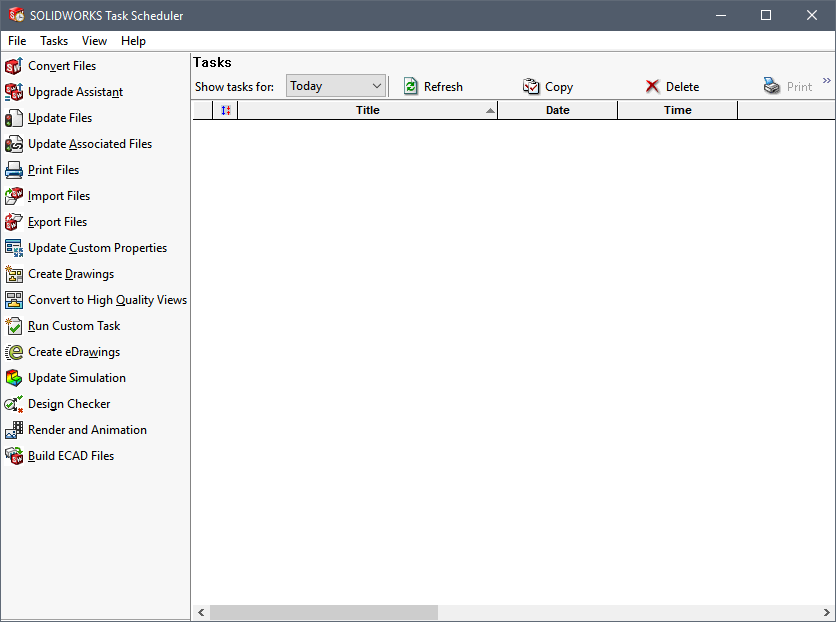Click the Delete button label

pos(682,87)
